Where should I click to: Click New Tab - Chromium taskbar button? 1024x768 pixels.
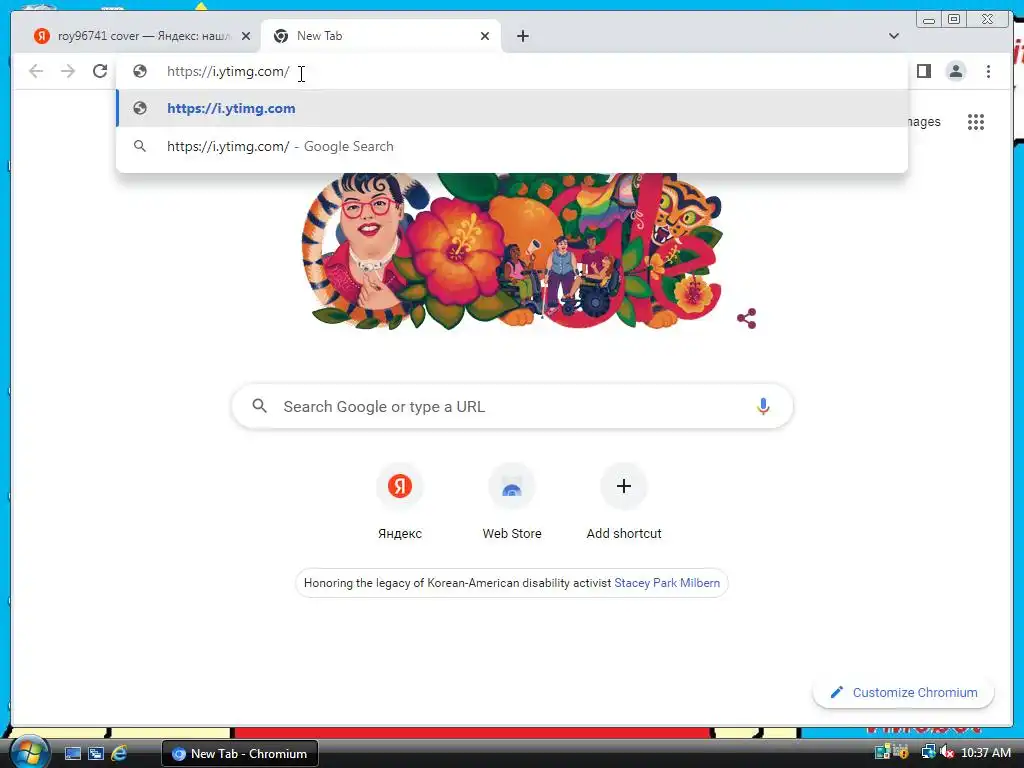[x=240, y=753]
